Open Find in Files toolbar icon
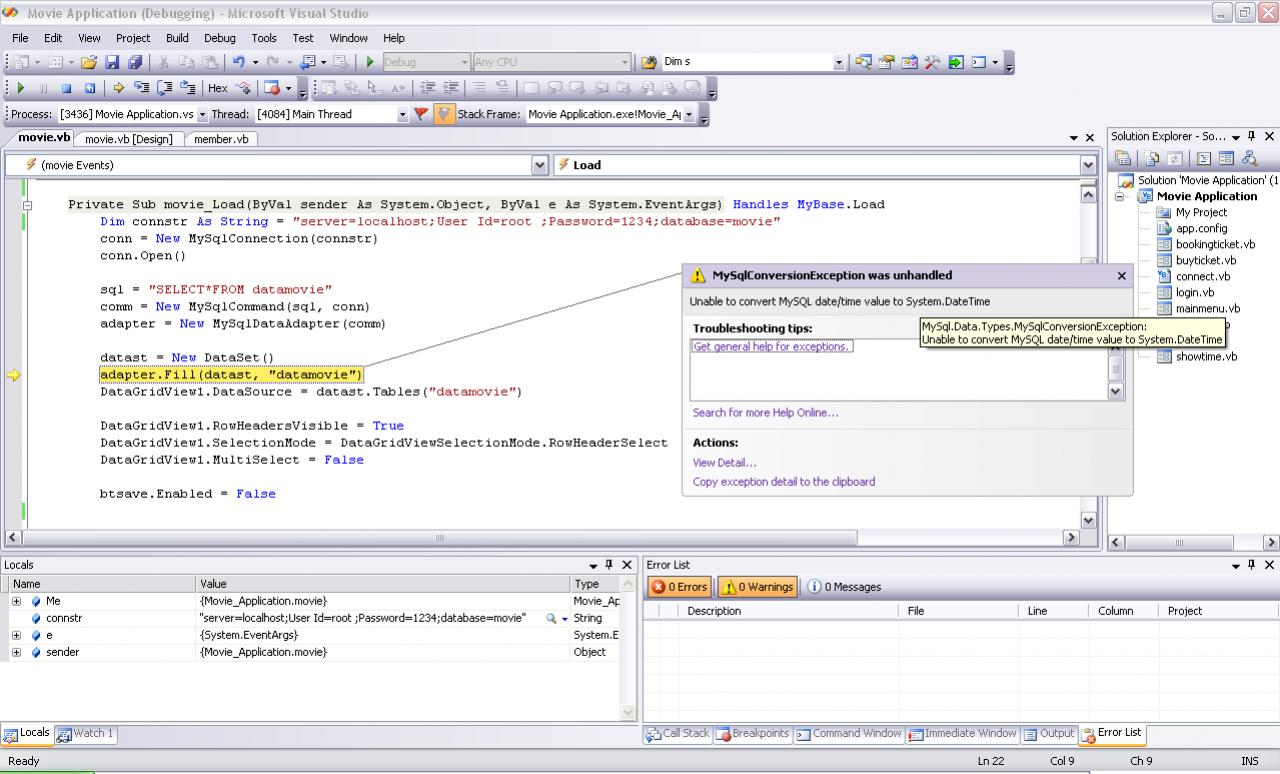Viewport: 1280px width, 774px height. 648,62
